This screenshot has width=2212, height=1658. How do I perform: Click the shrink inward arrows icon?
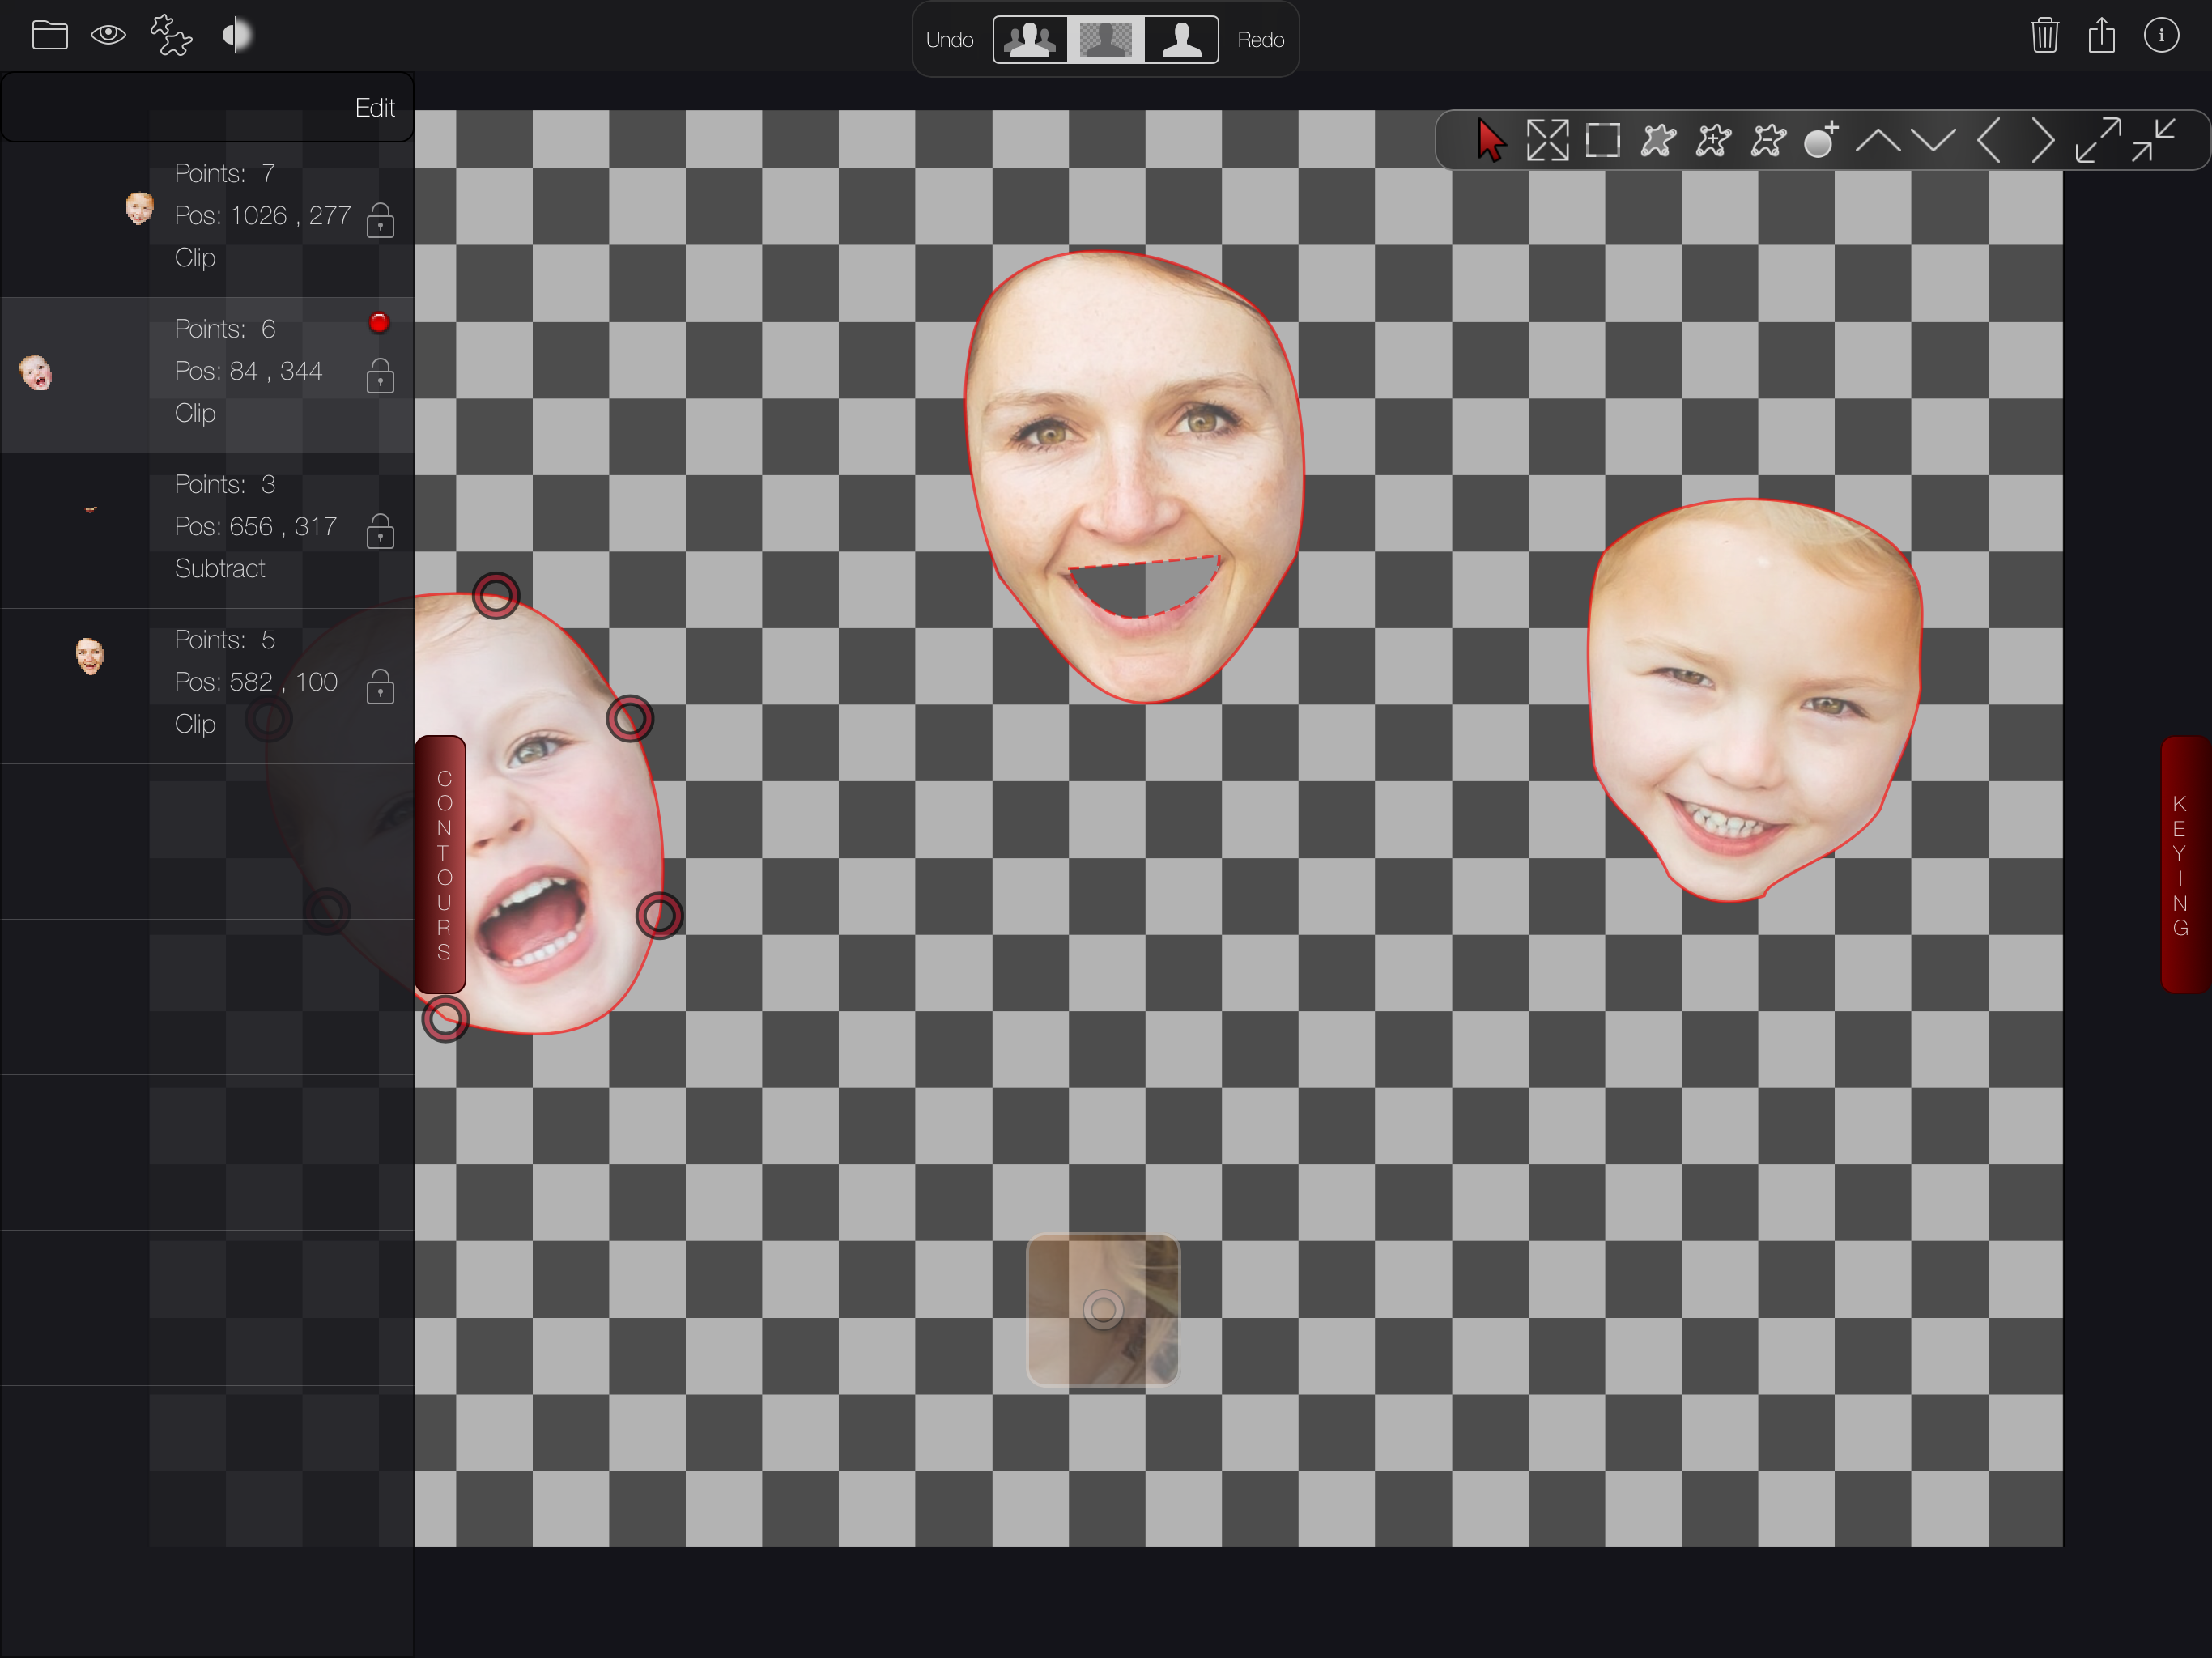pyautogui.click(x=2153, y=141)
